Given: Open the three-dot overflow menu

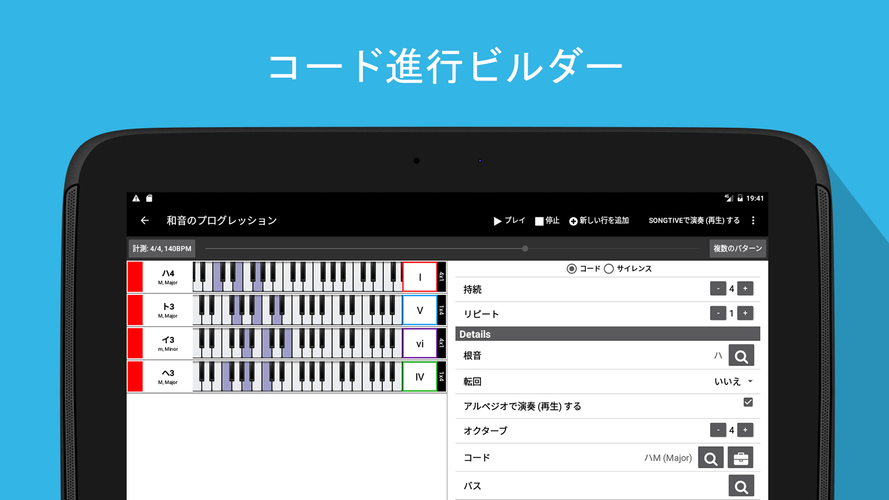Looking at the screenshot, I should (753, 221).
